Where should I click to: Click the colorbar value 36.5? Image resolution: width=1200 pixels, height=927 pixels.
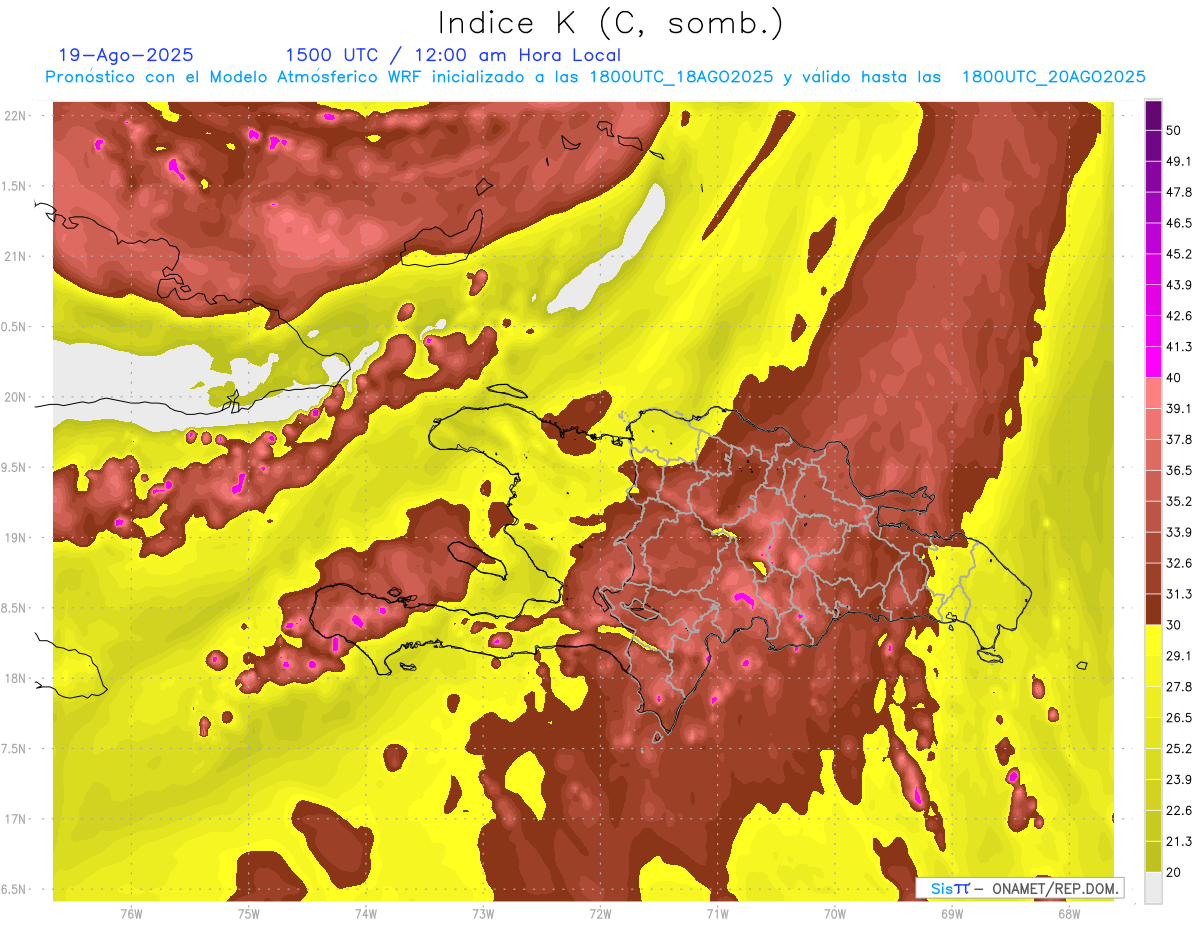(1179, 470)
